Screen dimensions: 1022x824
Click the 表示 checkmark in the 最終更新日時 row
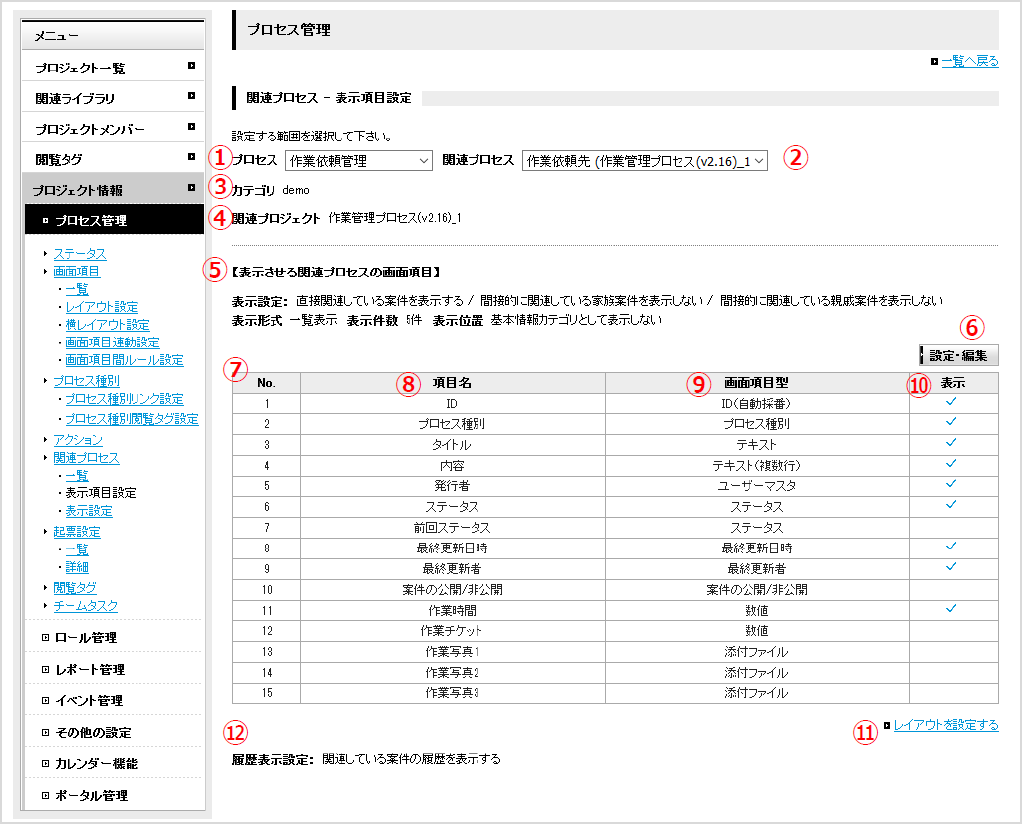[951, 546]
